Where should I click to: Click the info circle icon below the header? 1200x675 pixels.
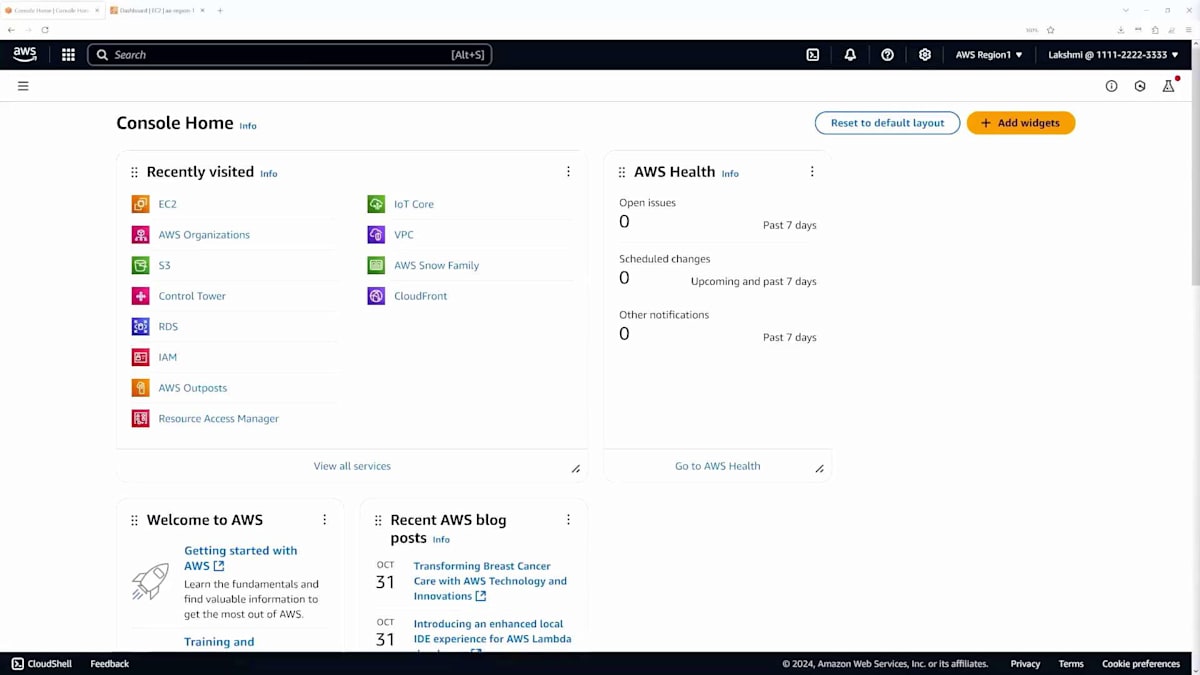point(1111,86)
